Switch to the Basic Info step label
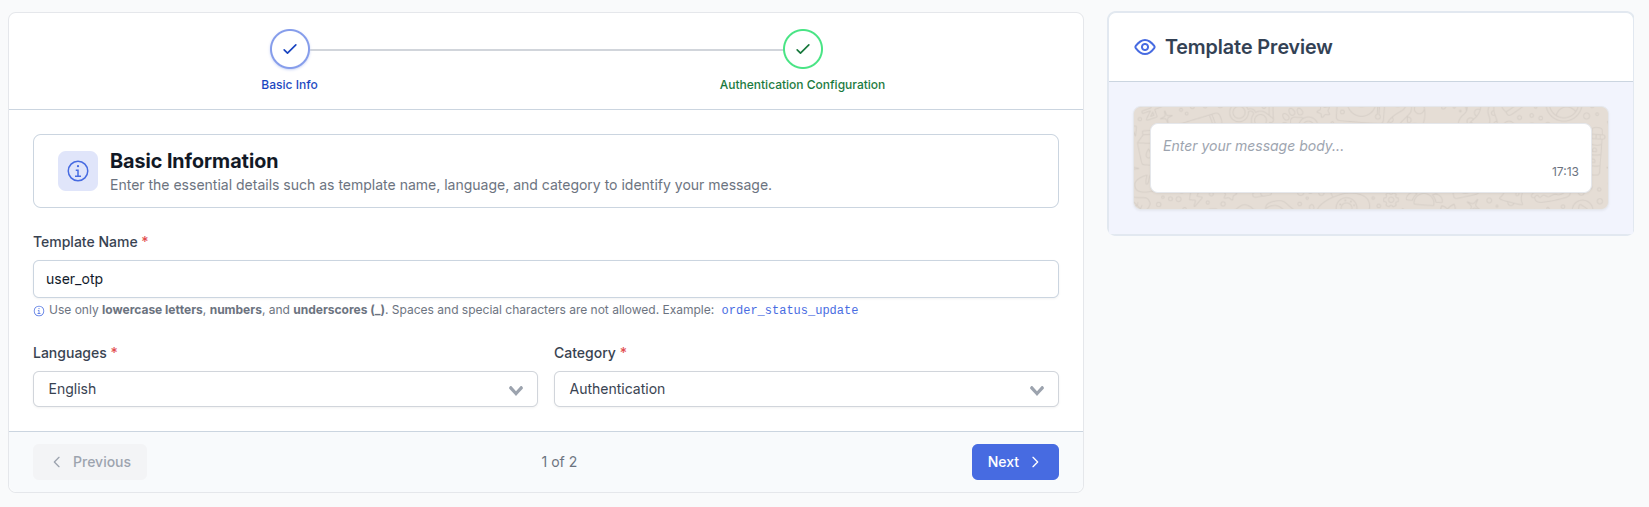The height and width of the screenshot is (507, 1649). (289, 85)
